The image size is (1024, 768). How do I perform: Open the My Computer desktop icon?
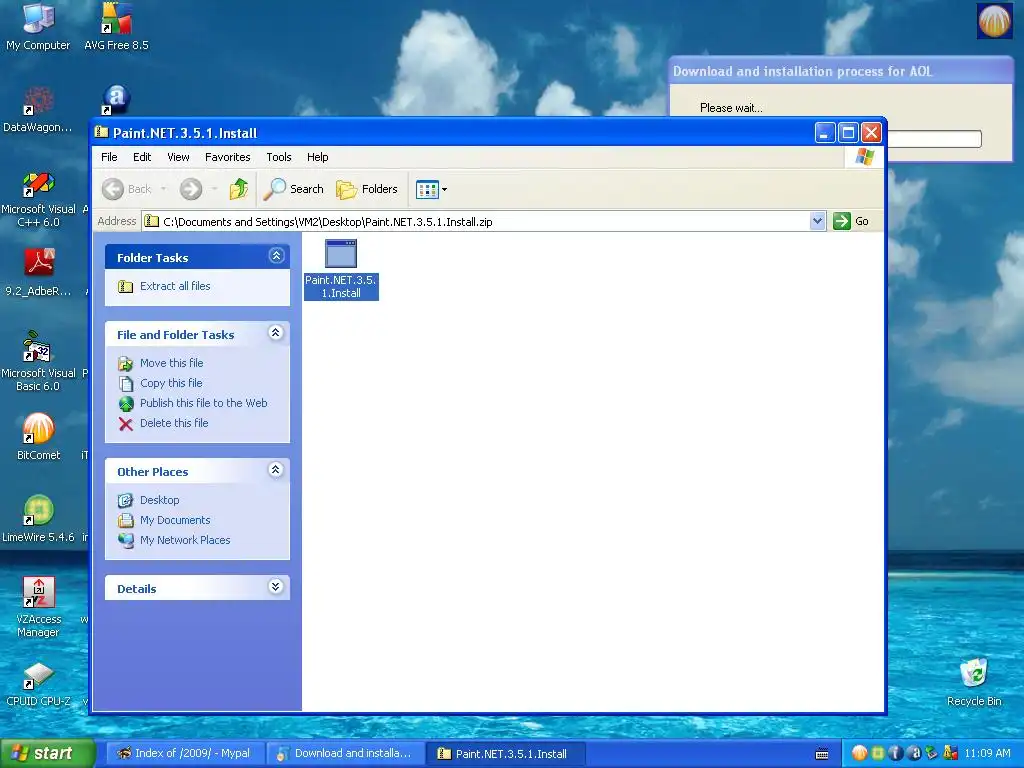click(38, 26)
